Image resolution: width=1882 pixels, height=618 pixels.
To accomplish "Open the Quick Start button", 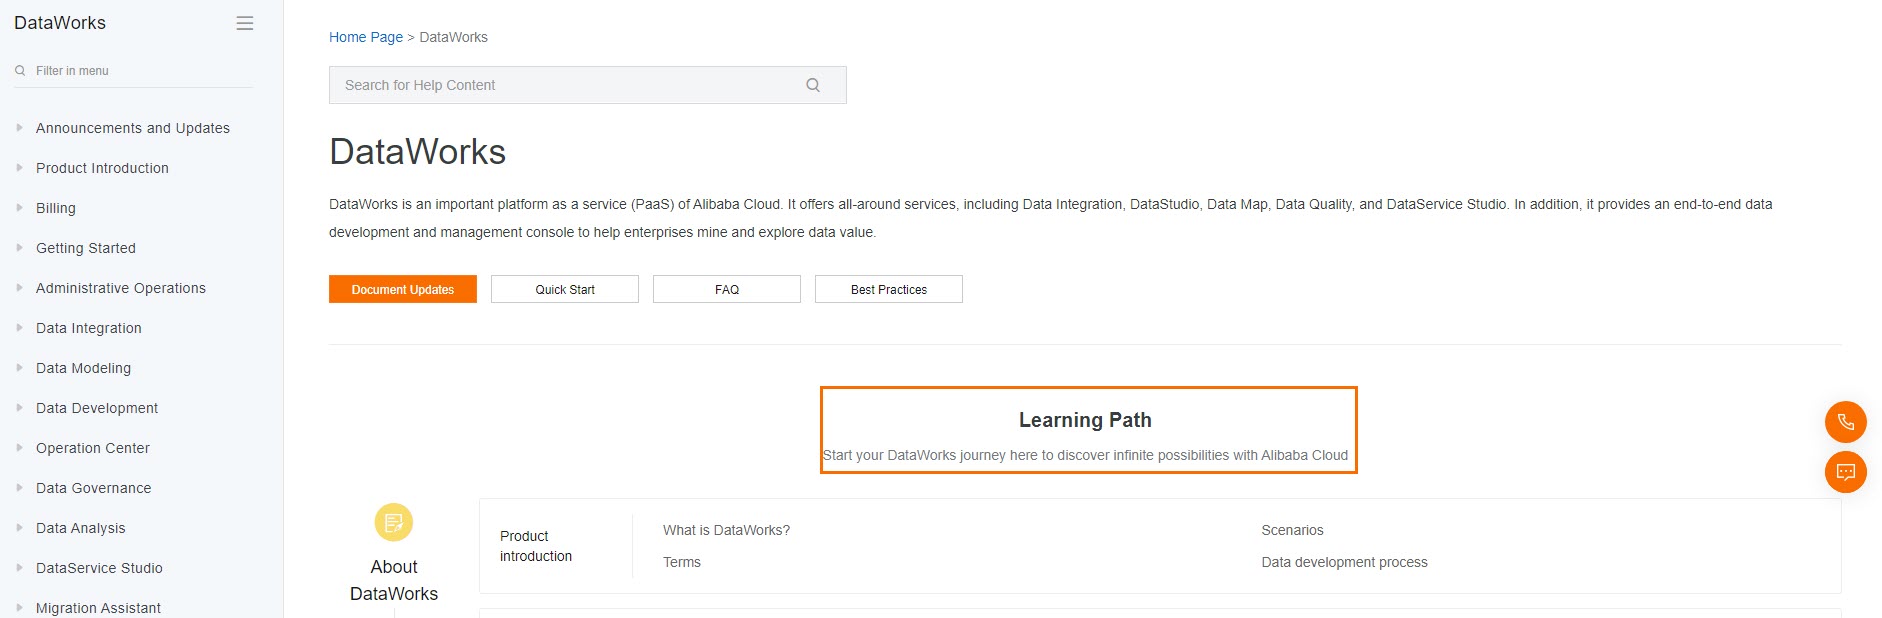I will [x=565, y=289].
